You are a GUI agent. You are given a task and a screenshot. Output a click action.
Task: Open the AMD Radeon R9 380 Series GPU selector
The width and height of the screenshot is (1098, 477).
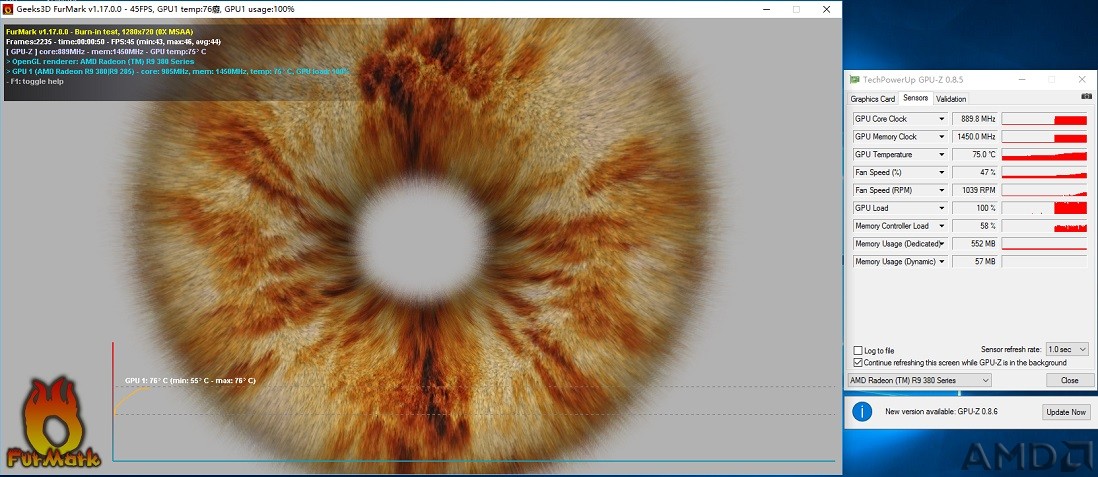pyautogui.click(x=919, y=380)
